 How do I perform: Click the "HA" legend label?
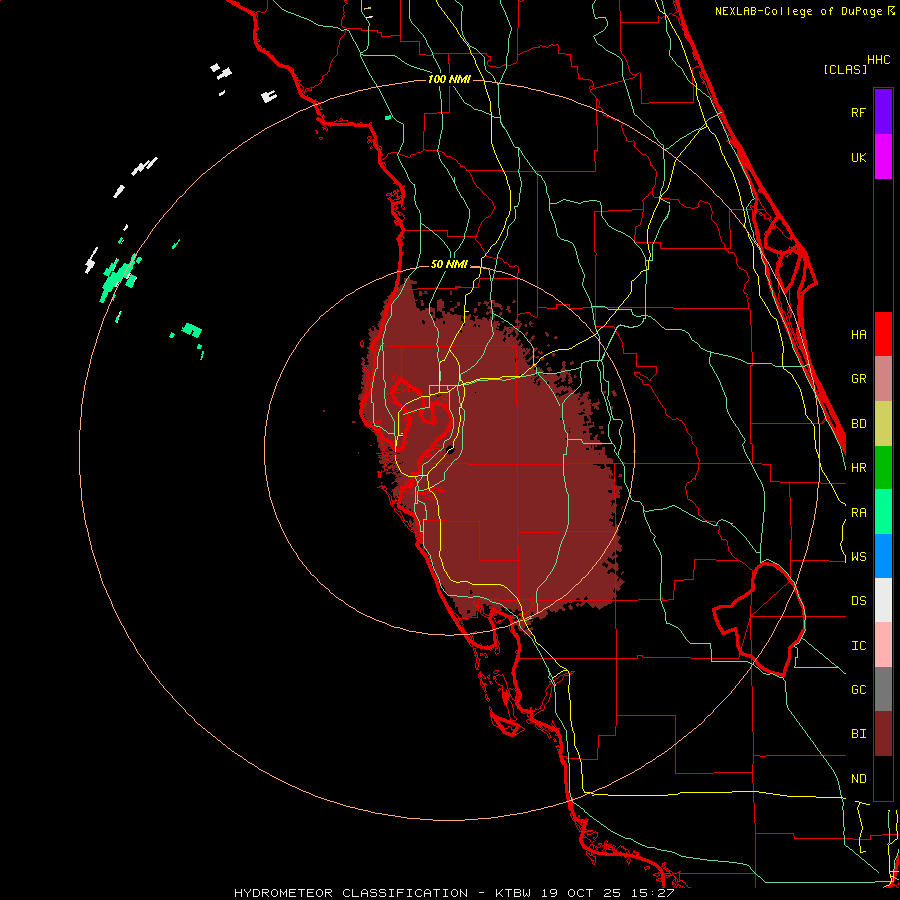(x=859, y=334)
